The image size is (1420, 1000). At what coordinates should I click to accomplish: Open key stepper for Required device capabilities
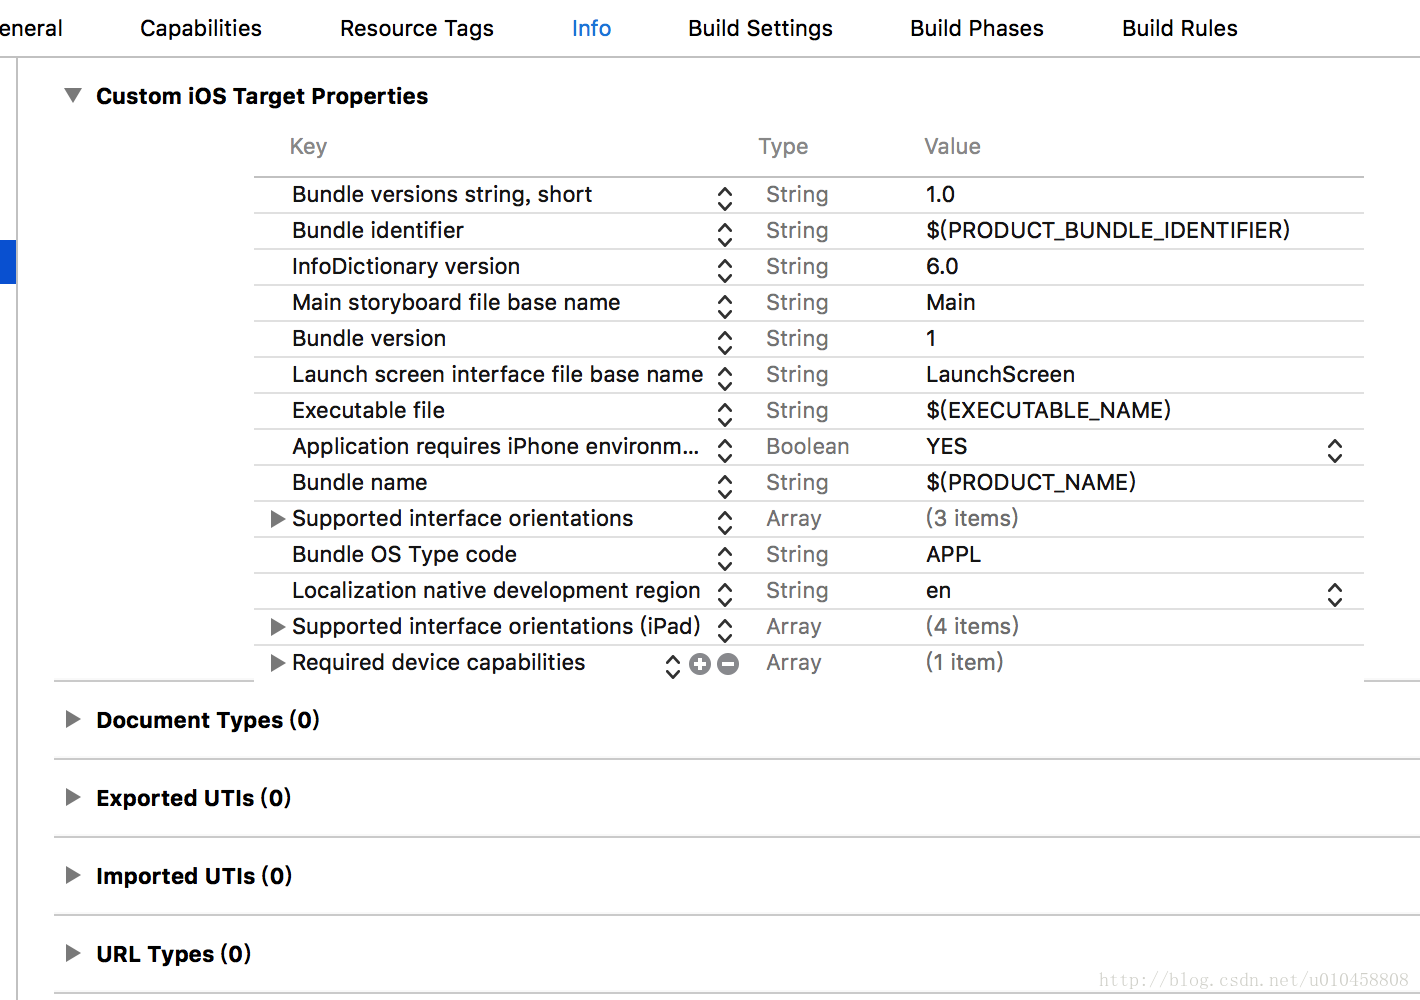pos(673,666)
